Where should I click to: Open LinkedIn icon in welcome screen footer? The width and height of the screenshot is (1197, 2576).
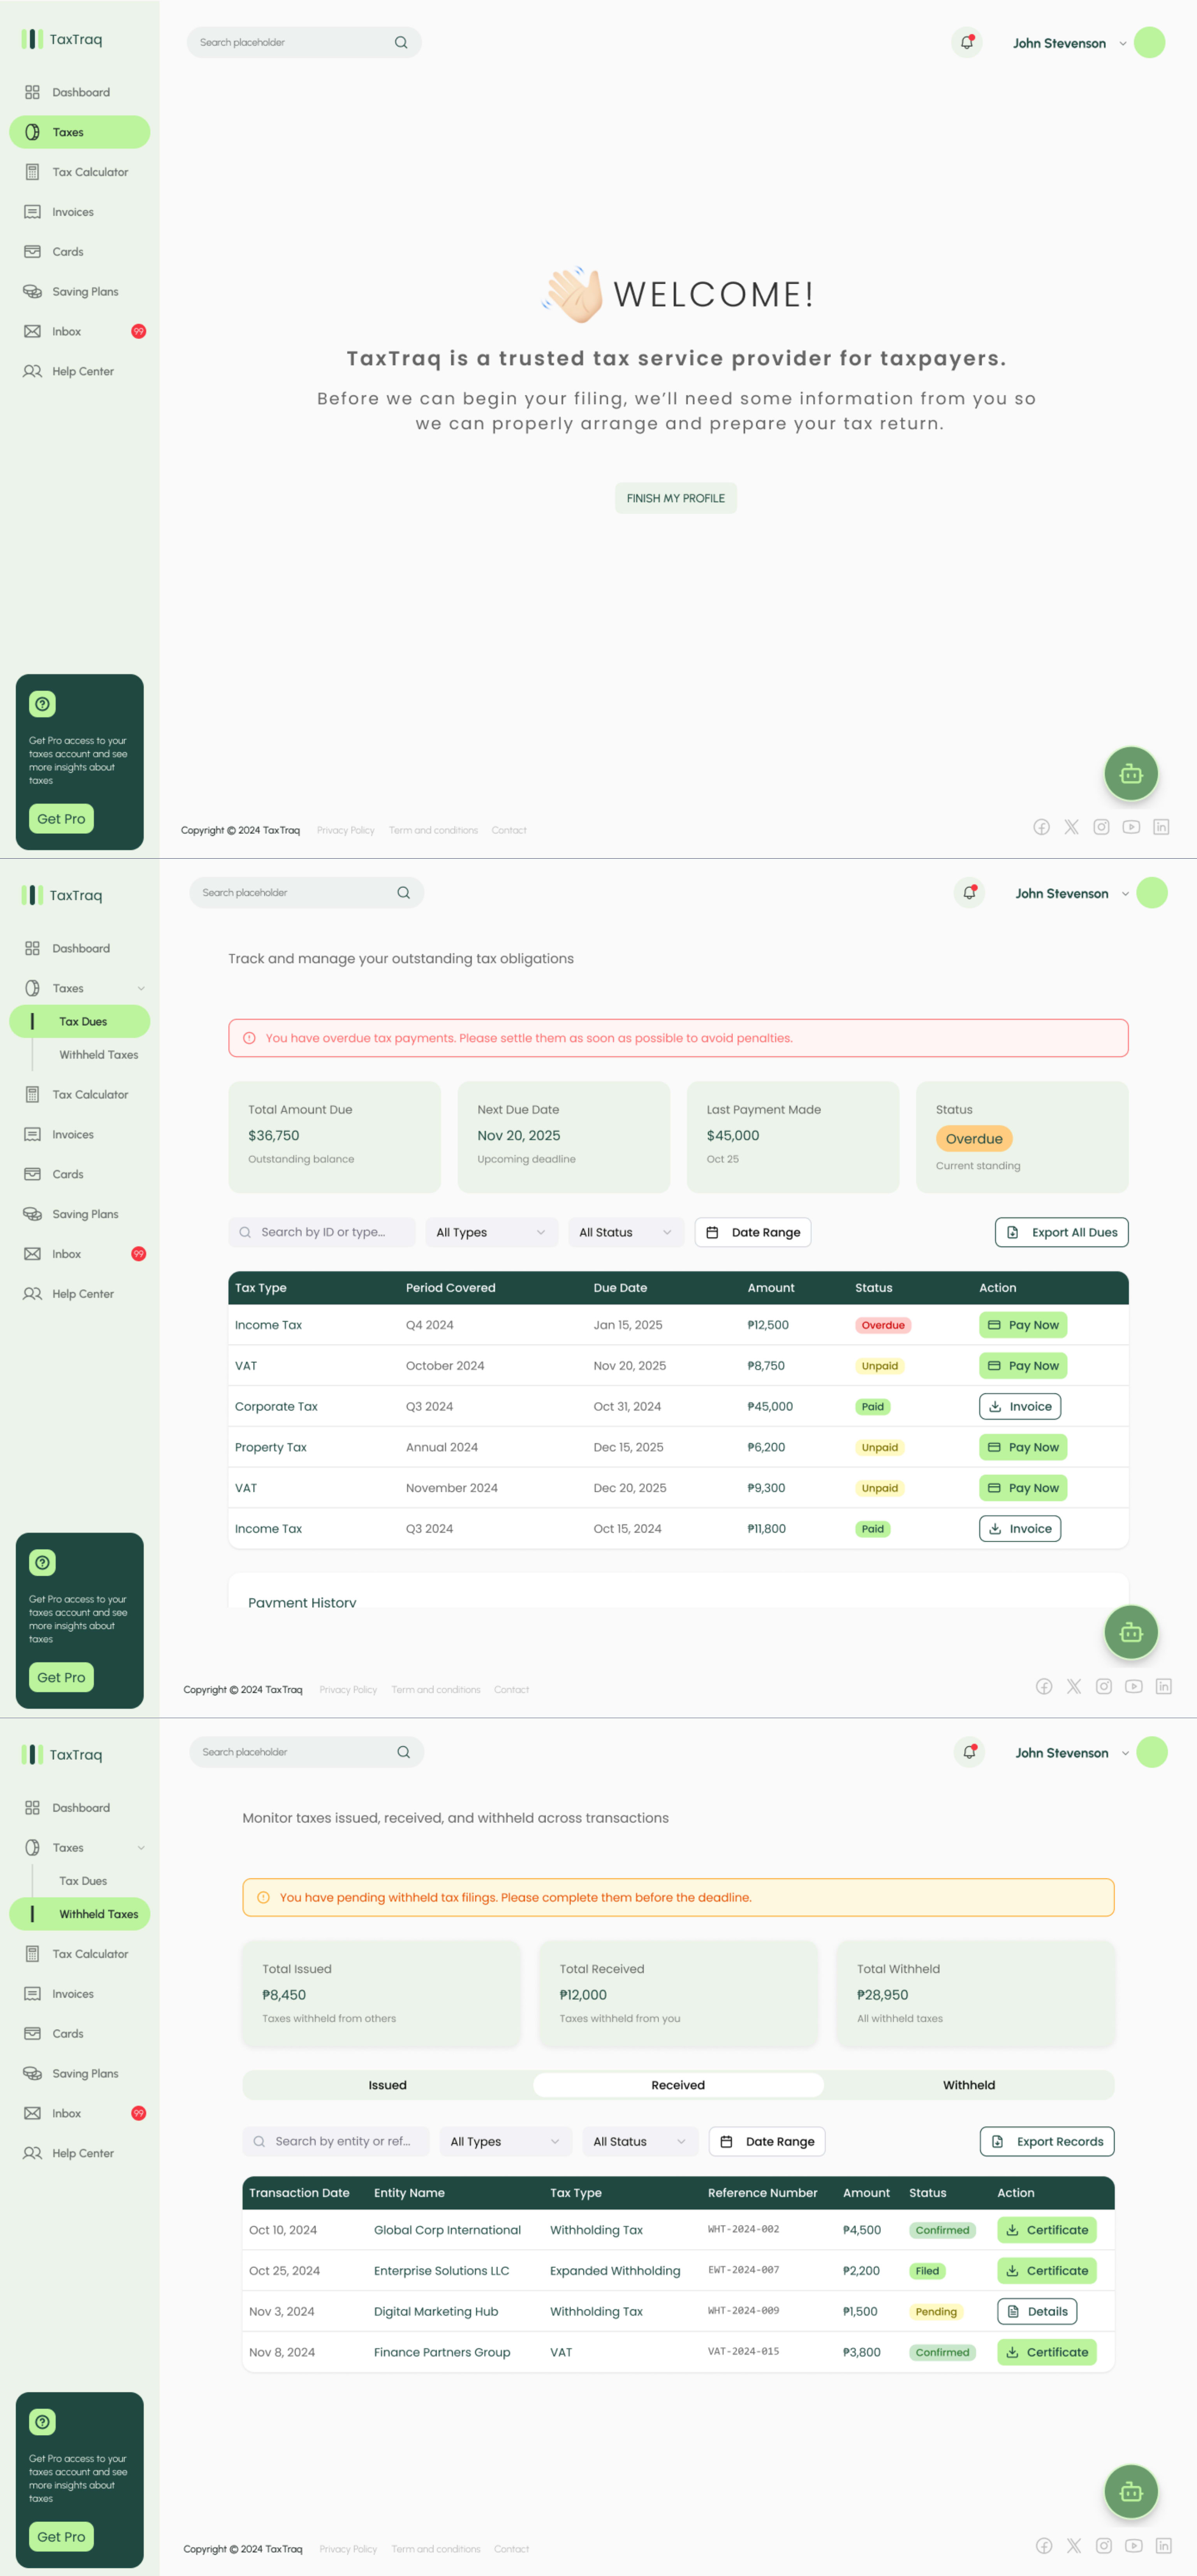[1161, 827]
